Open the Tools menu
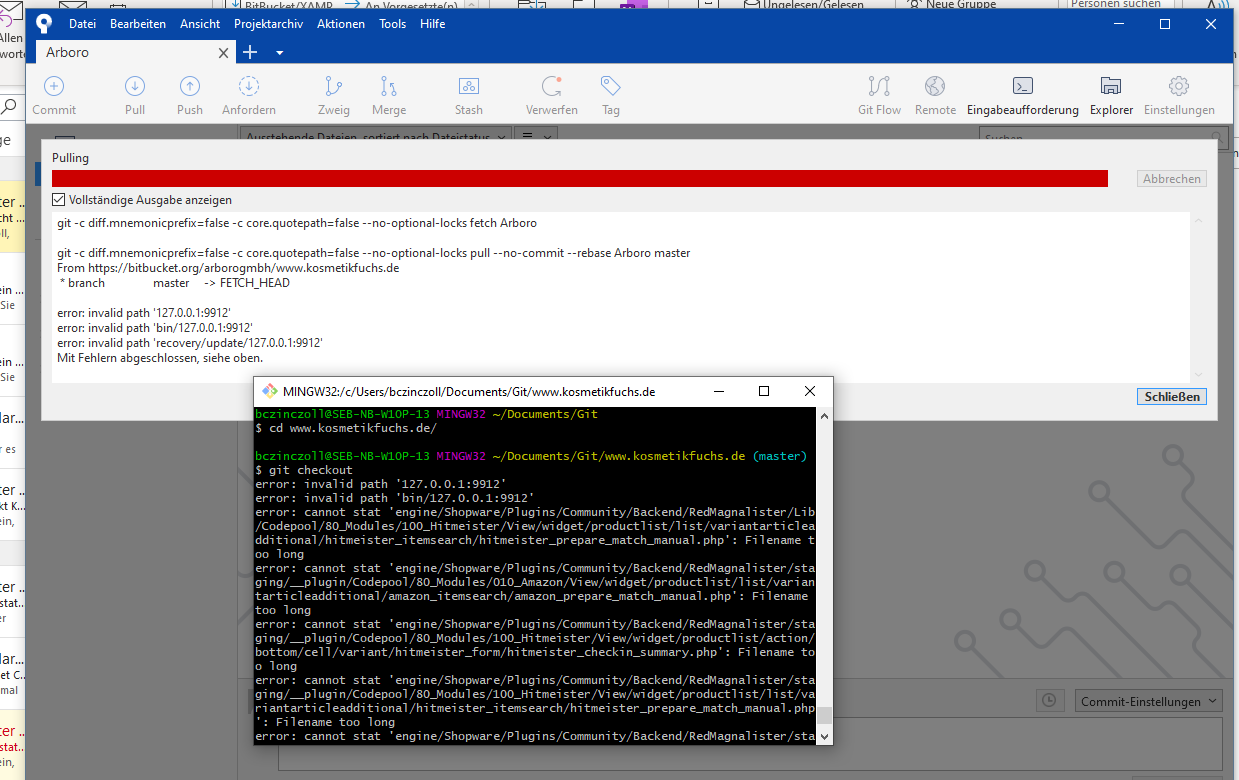Image resolution: width=1239 pixels, height=780 pixels. 393,24
